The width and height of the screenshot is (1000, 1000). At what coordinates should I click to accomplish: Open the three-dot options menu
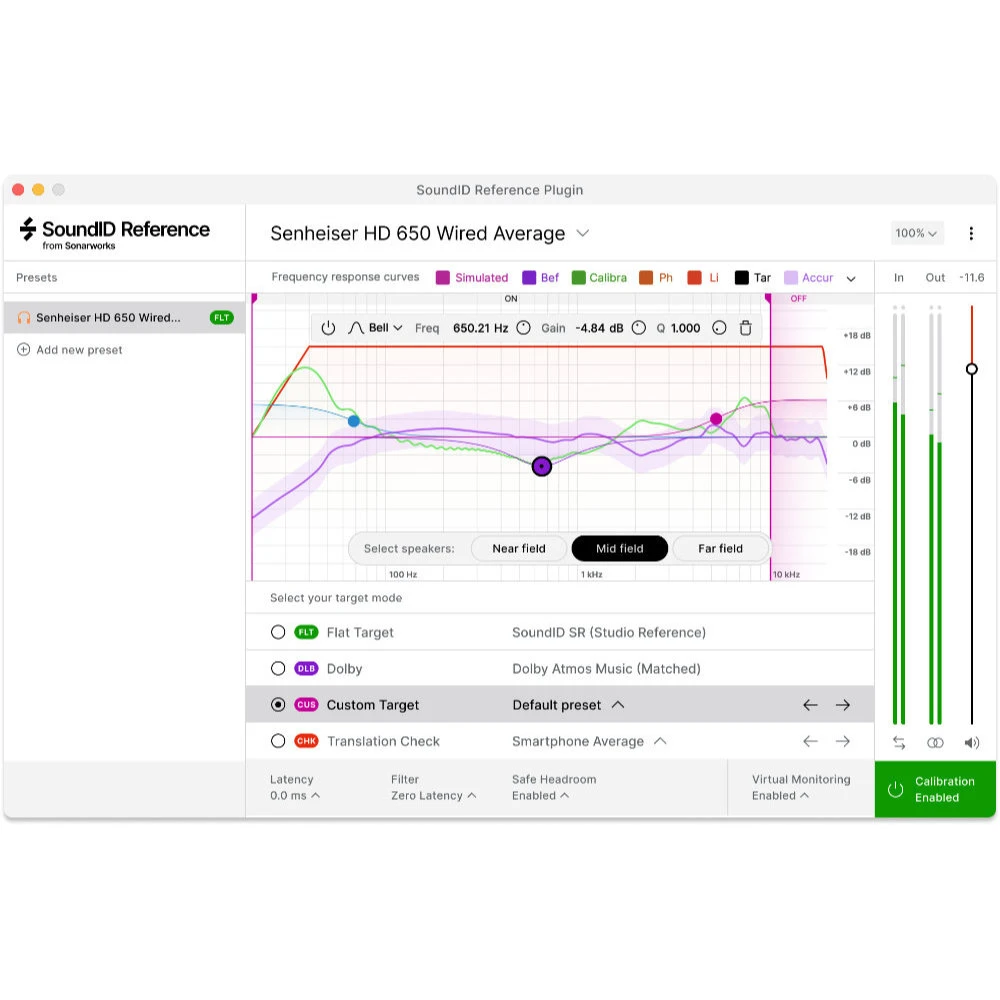[x=970, y=233]
